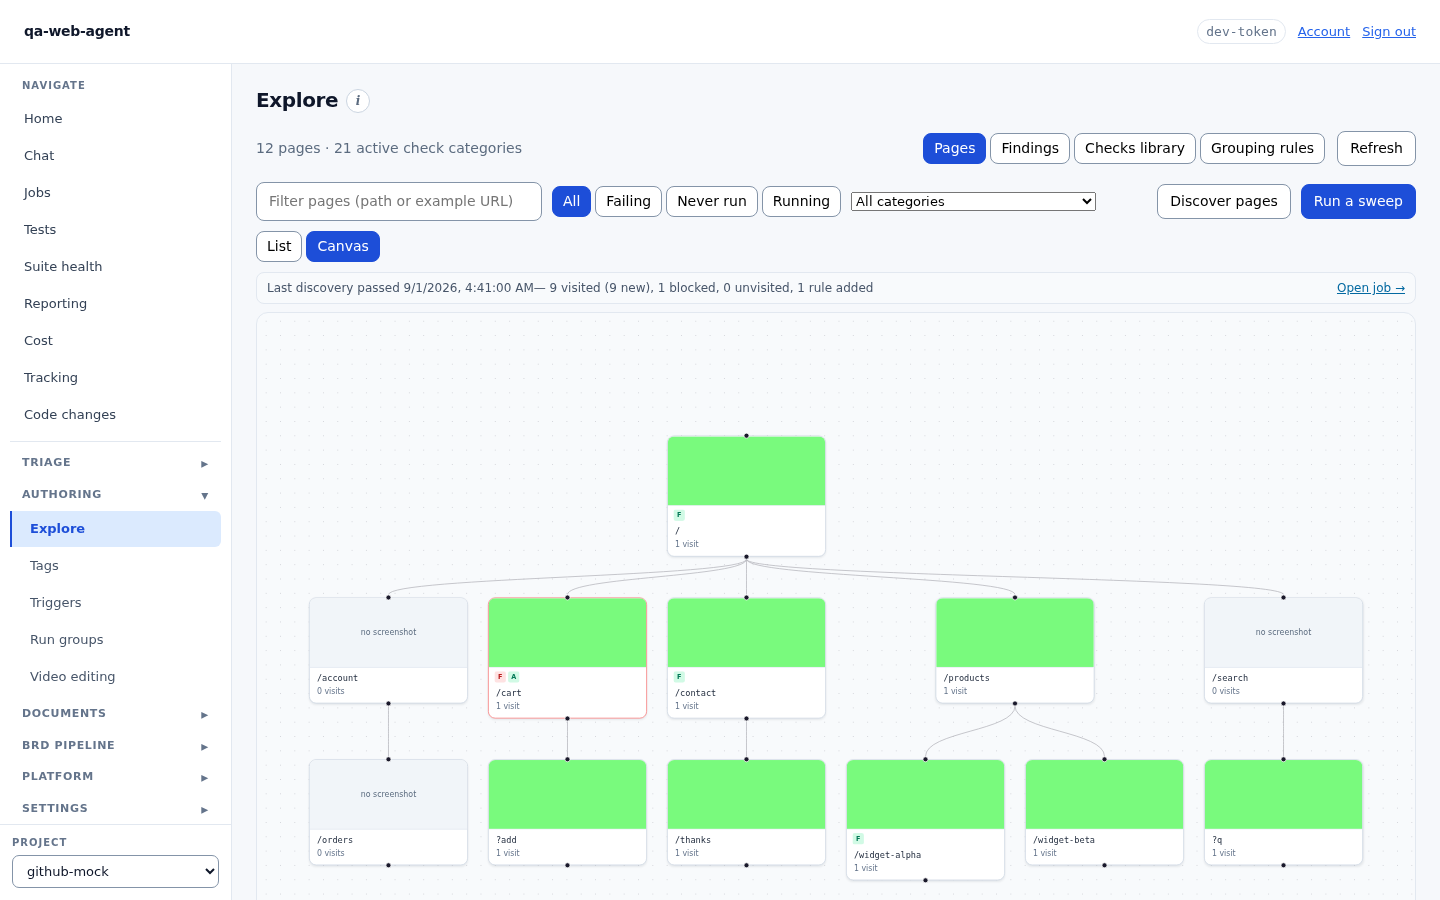1440x900 pixels.
Task: Click the Refresh button
Action: pos(1376,148)
